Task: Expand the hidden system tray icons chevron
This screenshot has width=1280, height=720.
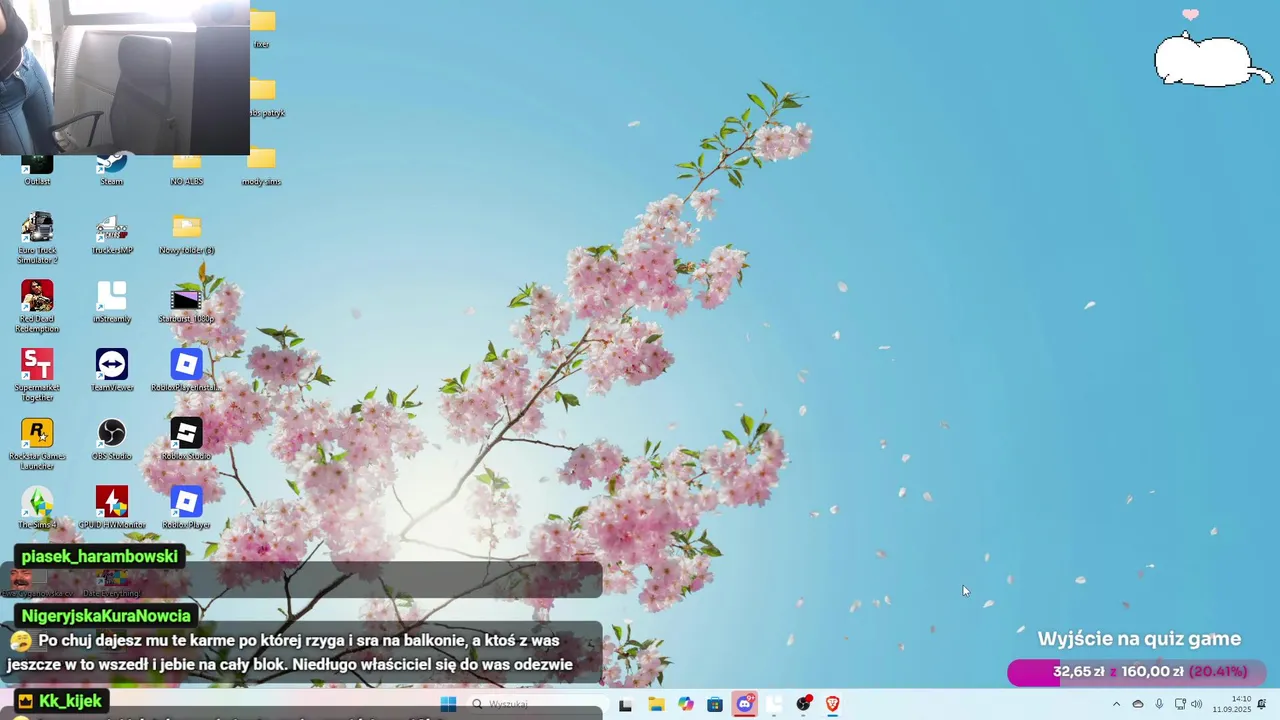Action: tap(1116, 704)
